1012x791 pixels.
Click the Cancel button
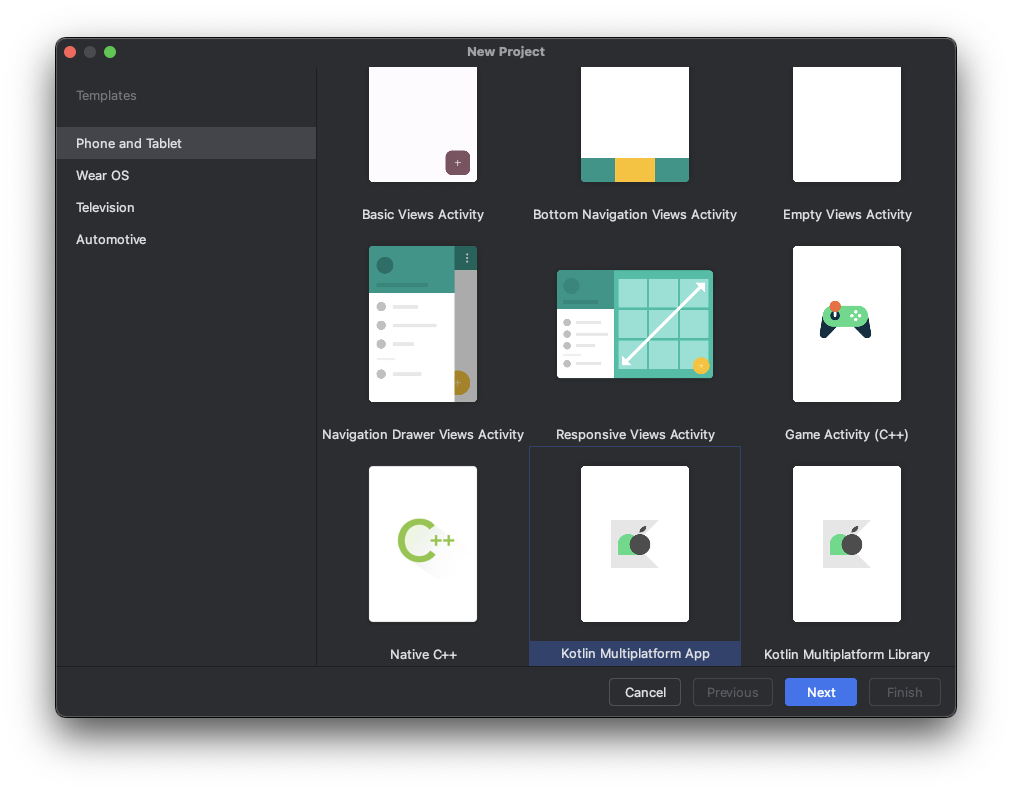click(645, 692)
